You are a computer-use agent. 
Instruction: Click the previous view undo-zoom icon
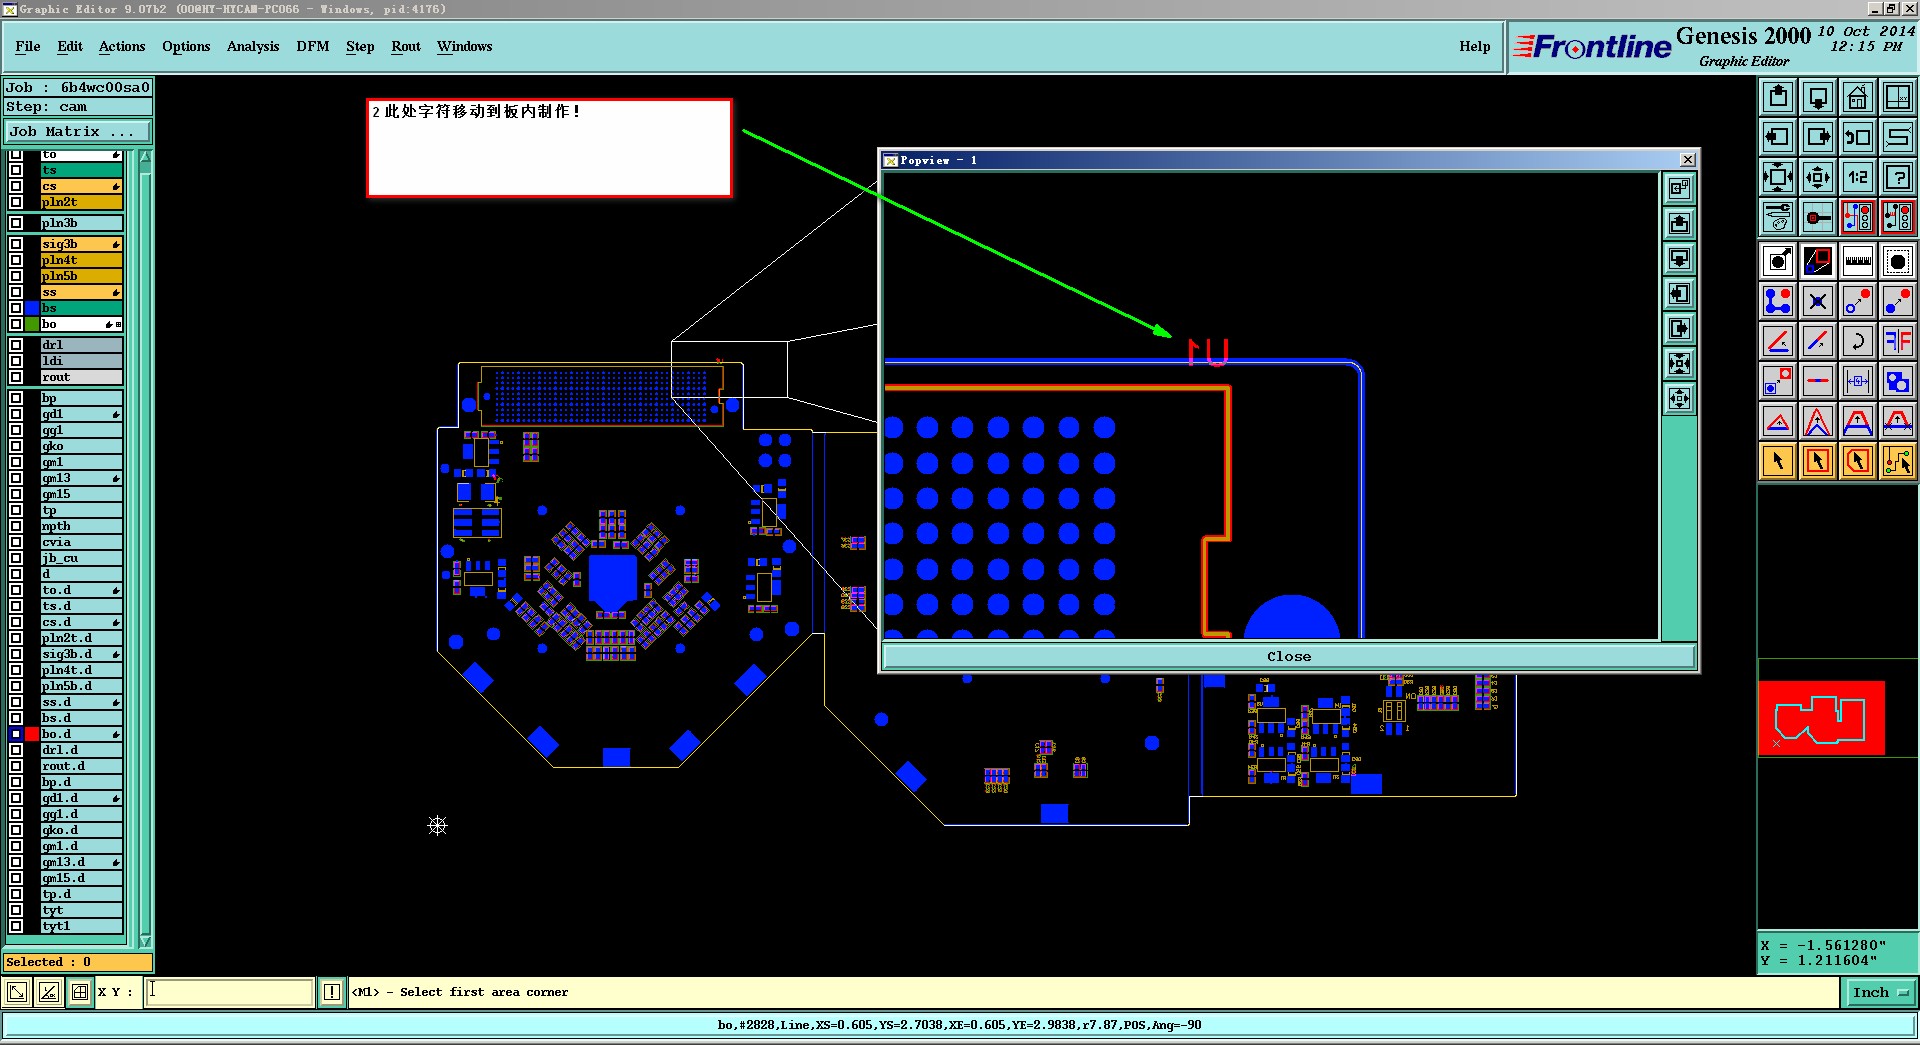[1858, 137]
